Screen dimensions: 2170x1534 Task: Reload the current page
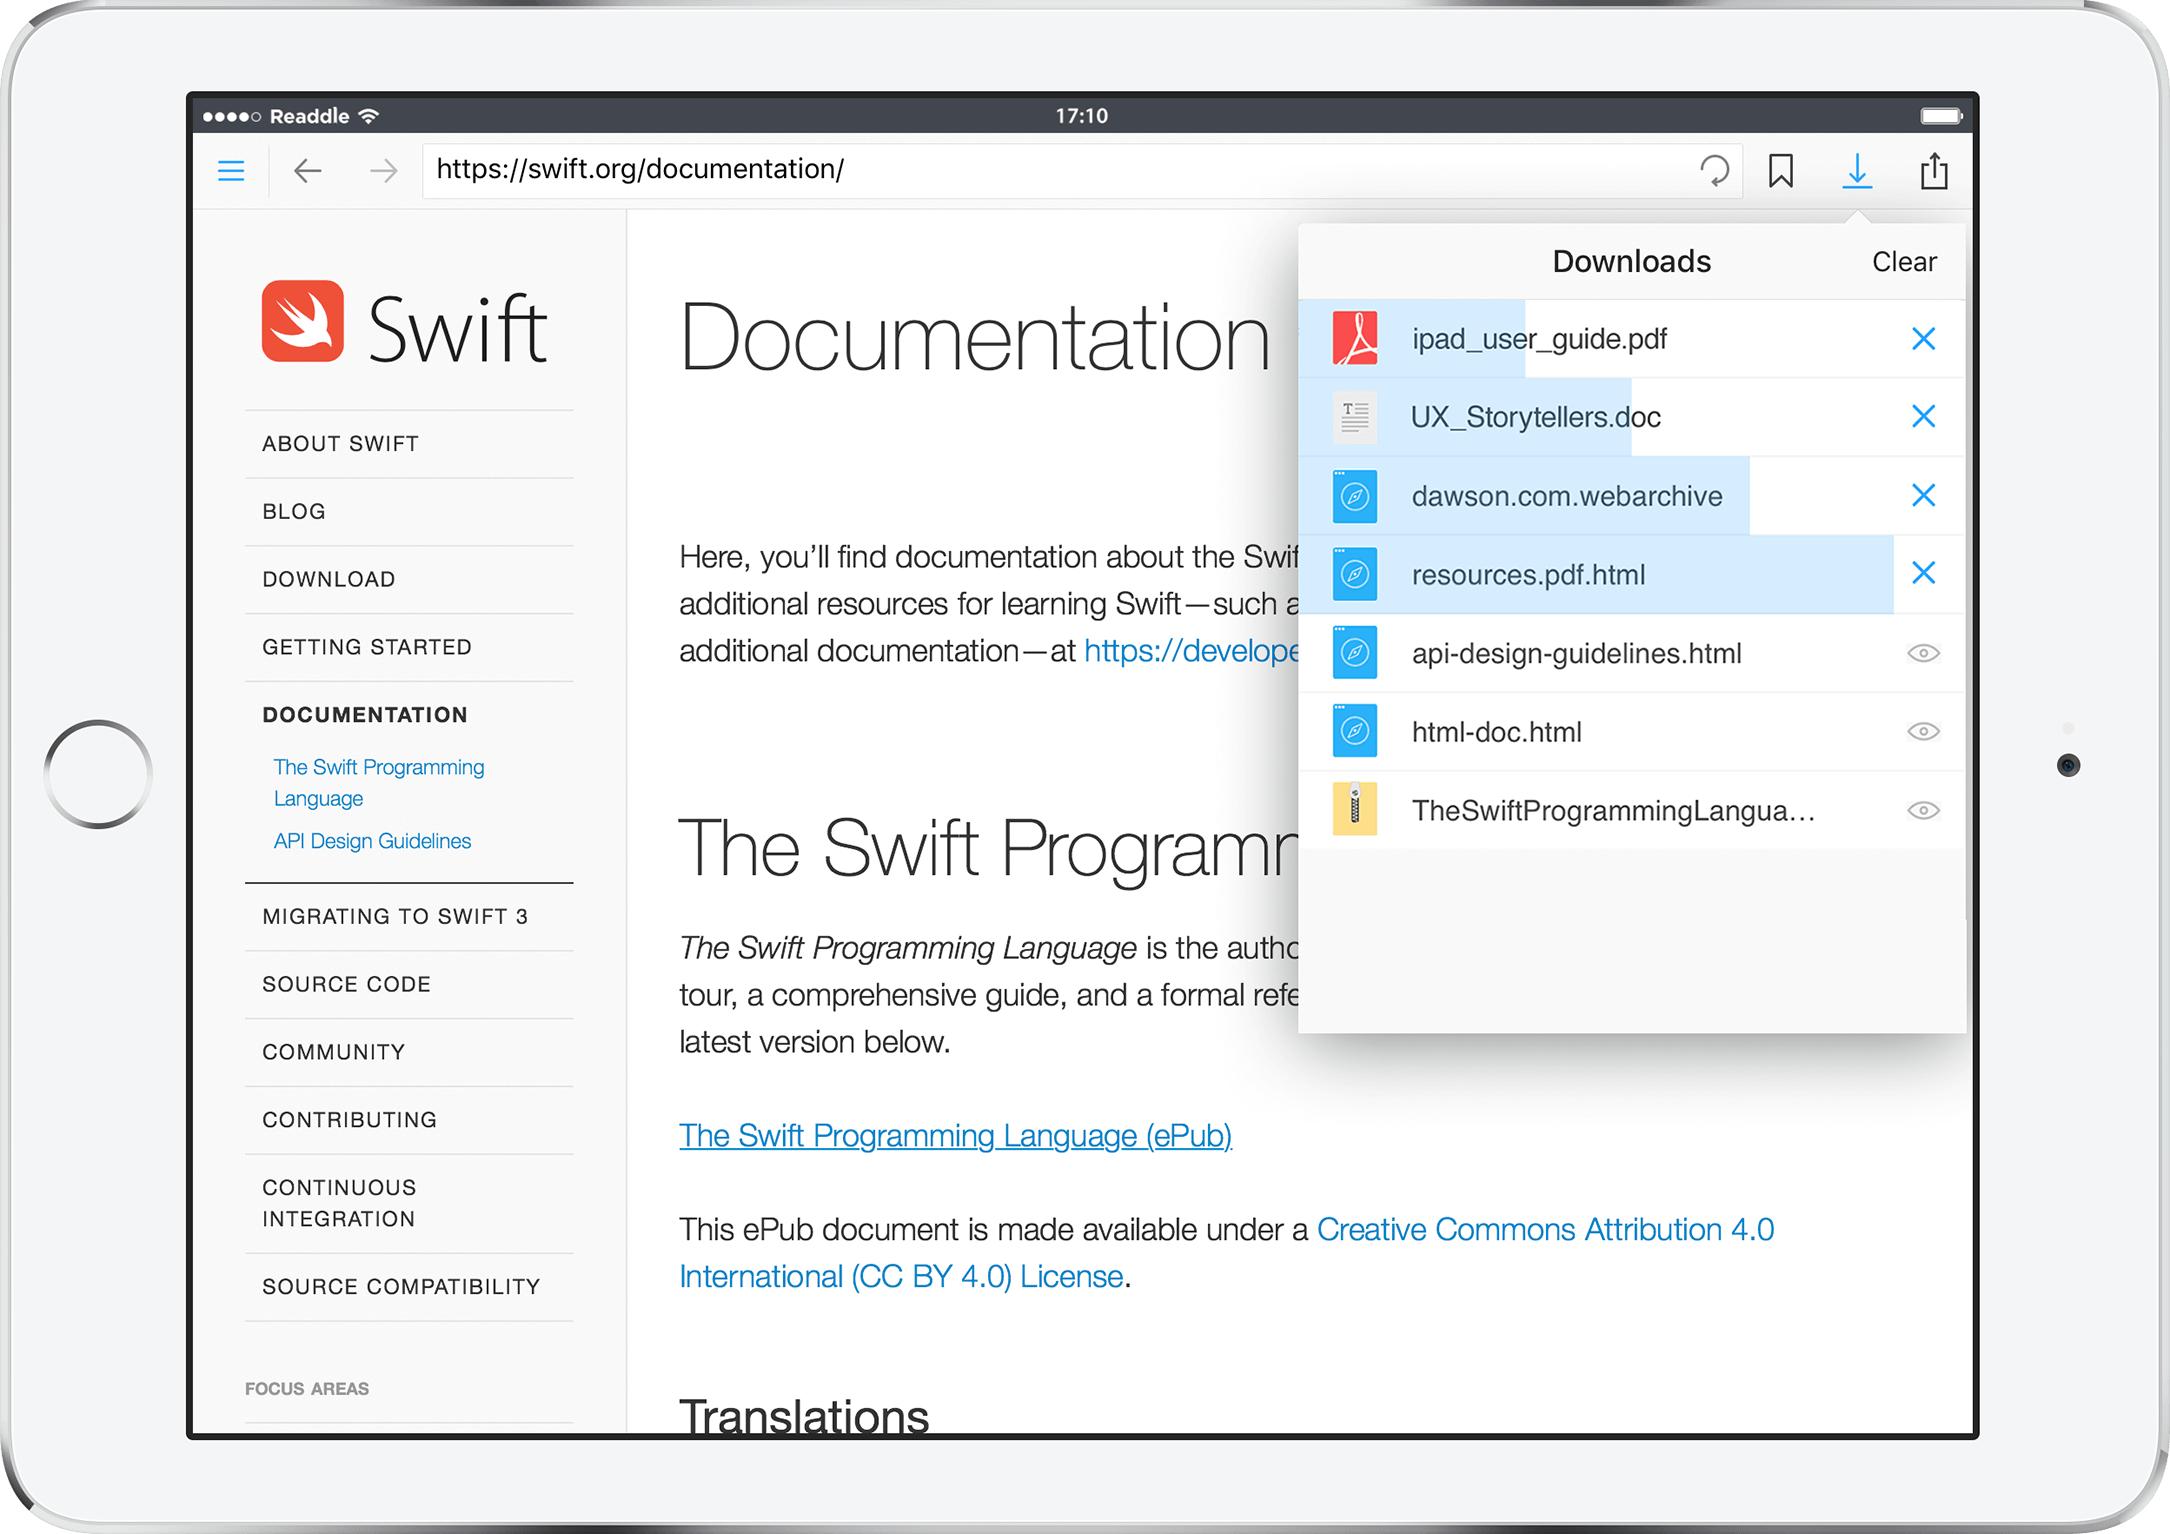[x=1714, y=171]
